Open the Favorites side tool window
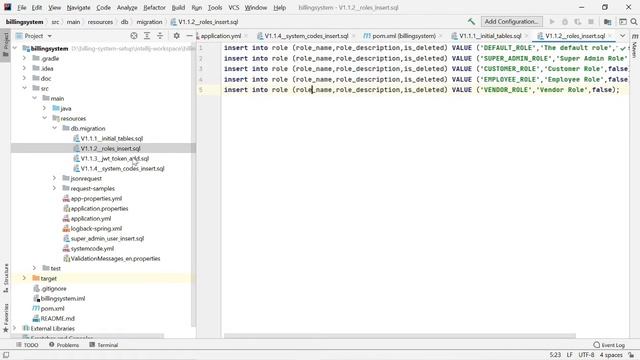 (6, 318)
